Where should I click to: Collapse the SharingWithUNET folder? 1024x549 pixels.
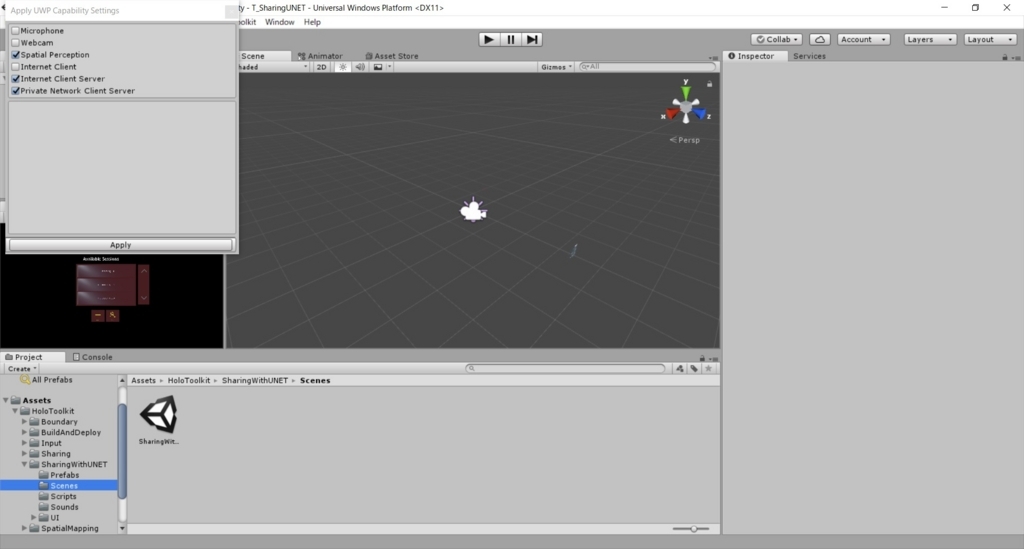[x=24, y=464]
